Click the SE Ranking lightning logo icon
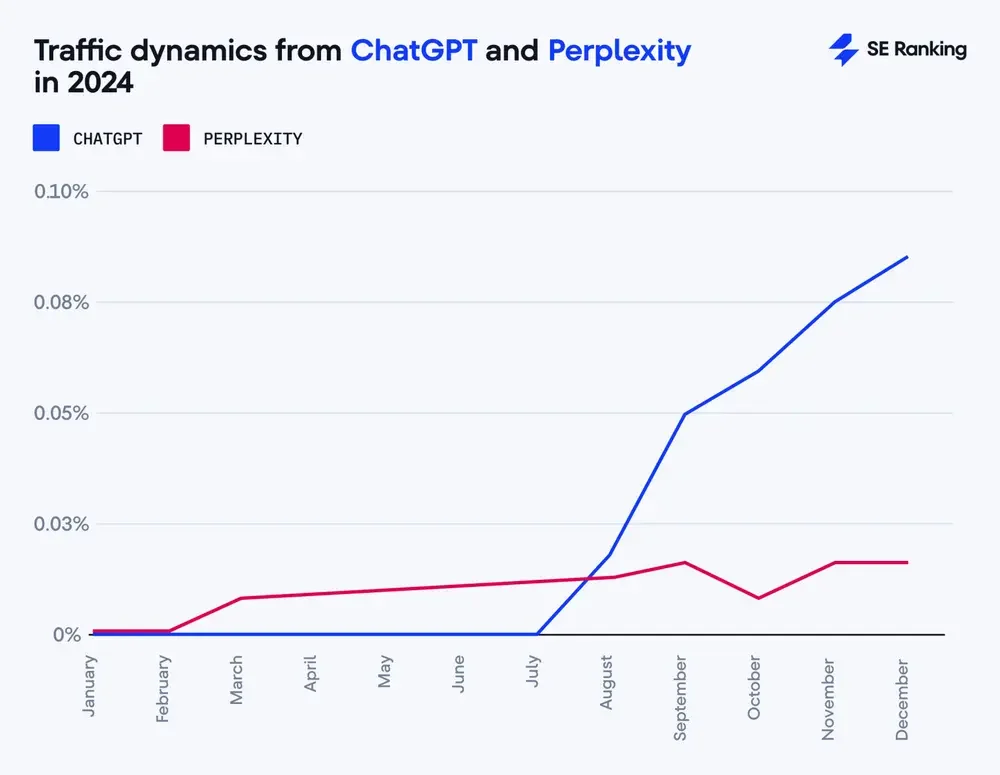The height and width of the screenshot is (775, 1000). click(x=844, y=50)
